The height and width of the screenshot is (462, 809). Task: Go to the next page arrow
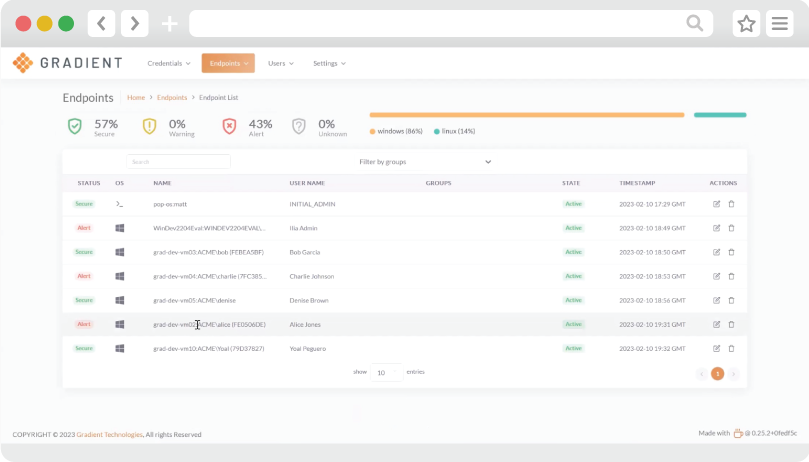tap(733, 374)
